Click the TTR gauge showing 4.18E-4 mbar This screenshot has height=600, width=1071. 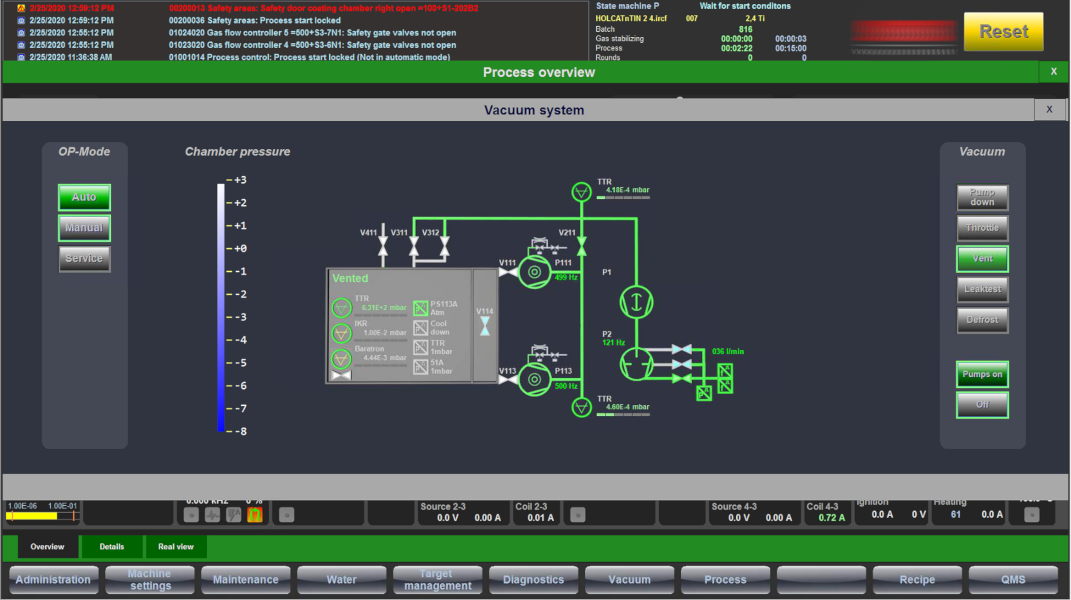pos(581,189)
